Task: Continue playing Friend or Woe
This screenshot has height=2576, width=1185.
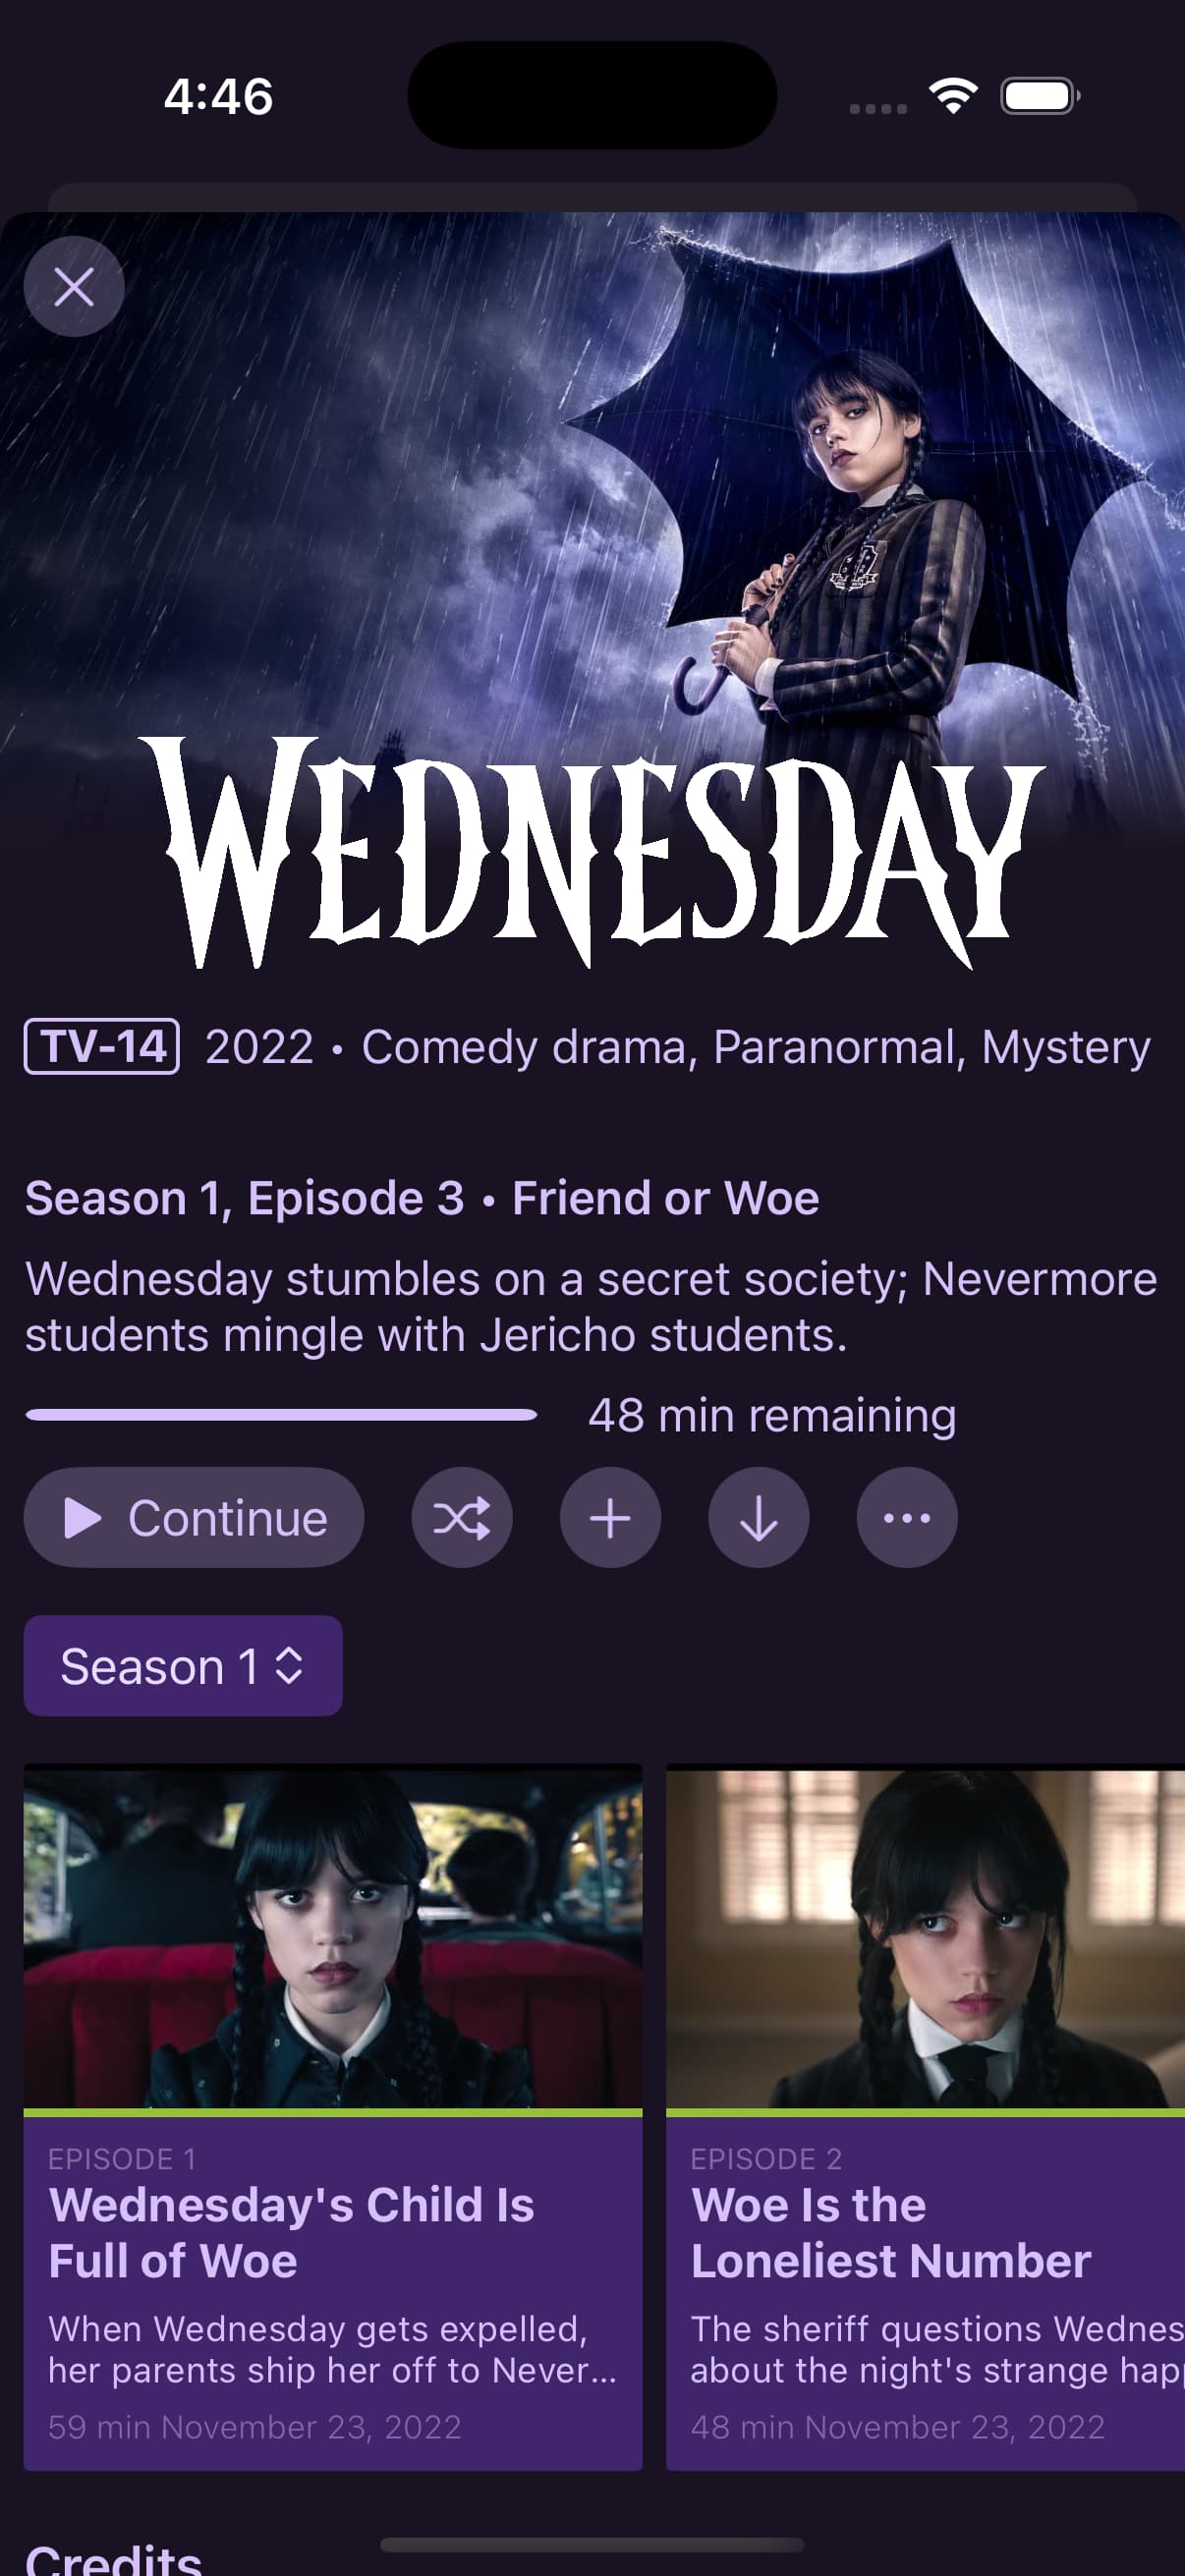Action: 194,1518
